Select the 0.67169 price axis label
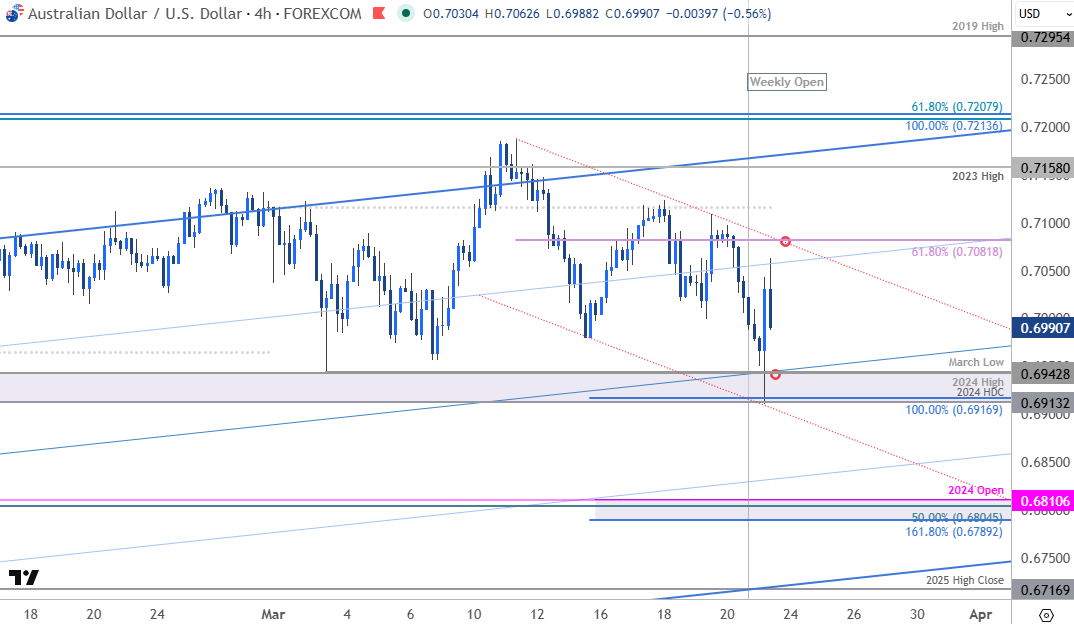This screenshot has width=1074, height=624. coord(1045,589)
